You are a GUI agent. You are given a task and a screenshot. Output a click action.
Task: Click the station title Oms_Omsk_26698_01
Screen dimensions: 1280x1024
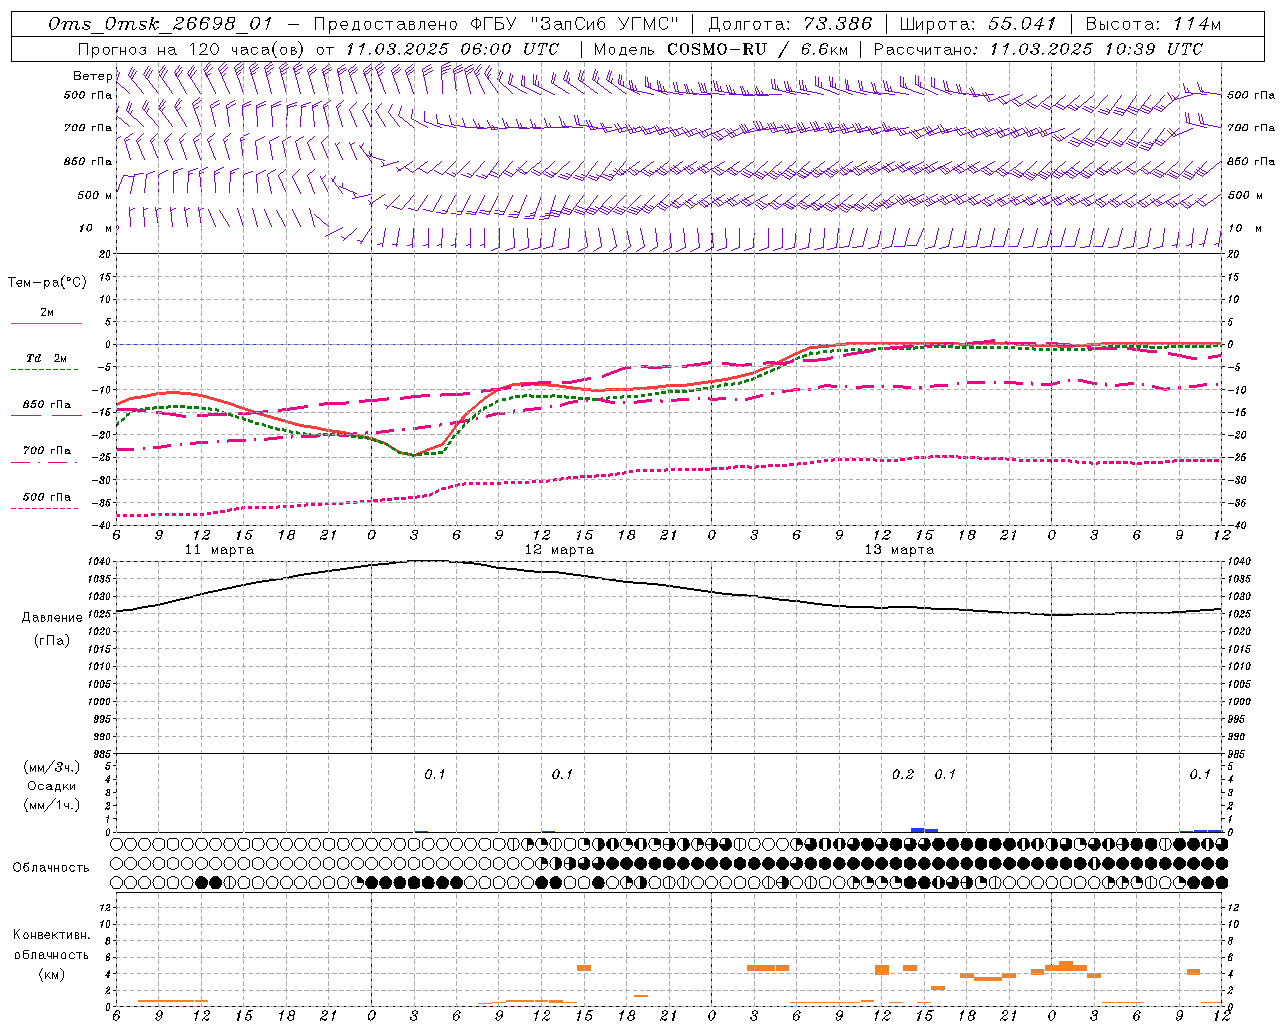point(160,24)
